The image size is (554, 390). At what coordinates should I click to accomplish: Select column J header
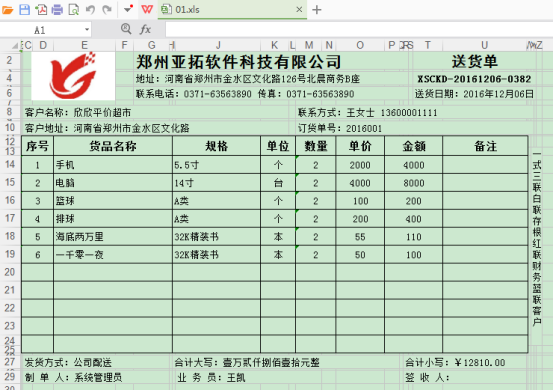pyautogui.click(x=218, y=45)
